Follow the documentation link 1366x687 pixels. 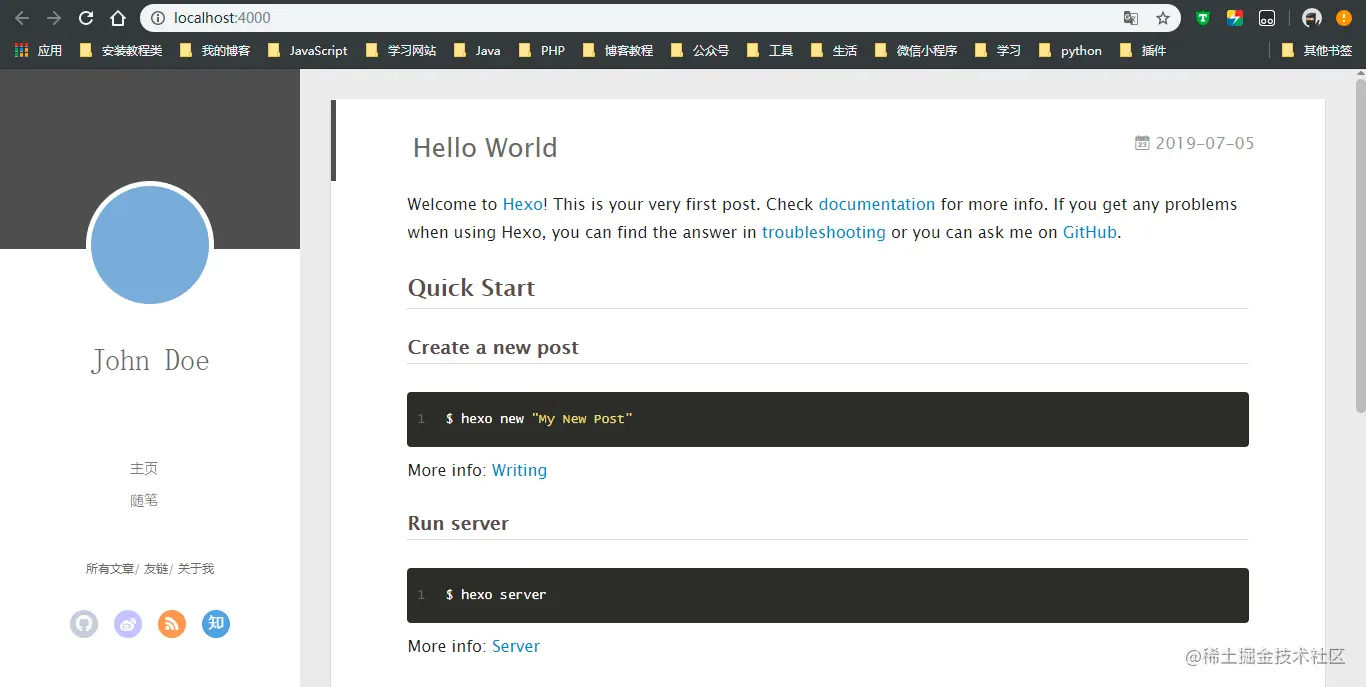877,204
